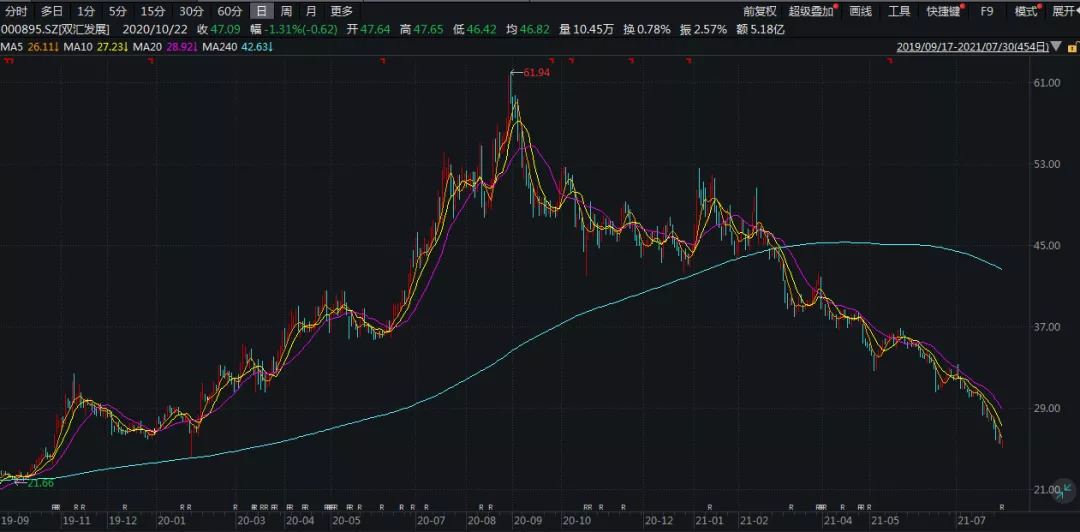This screenshot has width=1080, height=532.
Task: Open the 工具 menu
Action: pos(899,11)
